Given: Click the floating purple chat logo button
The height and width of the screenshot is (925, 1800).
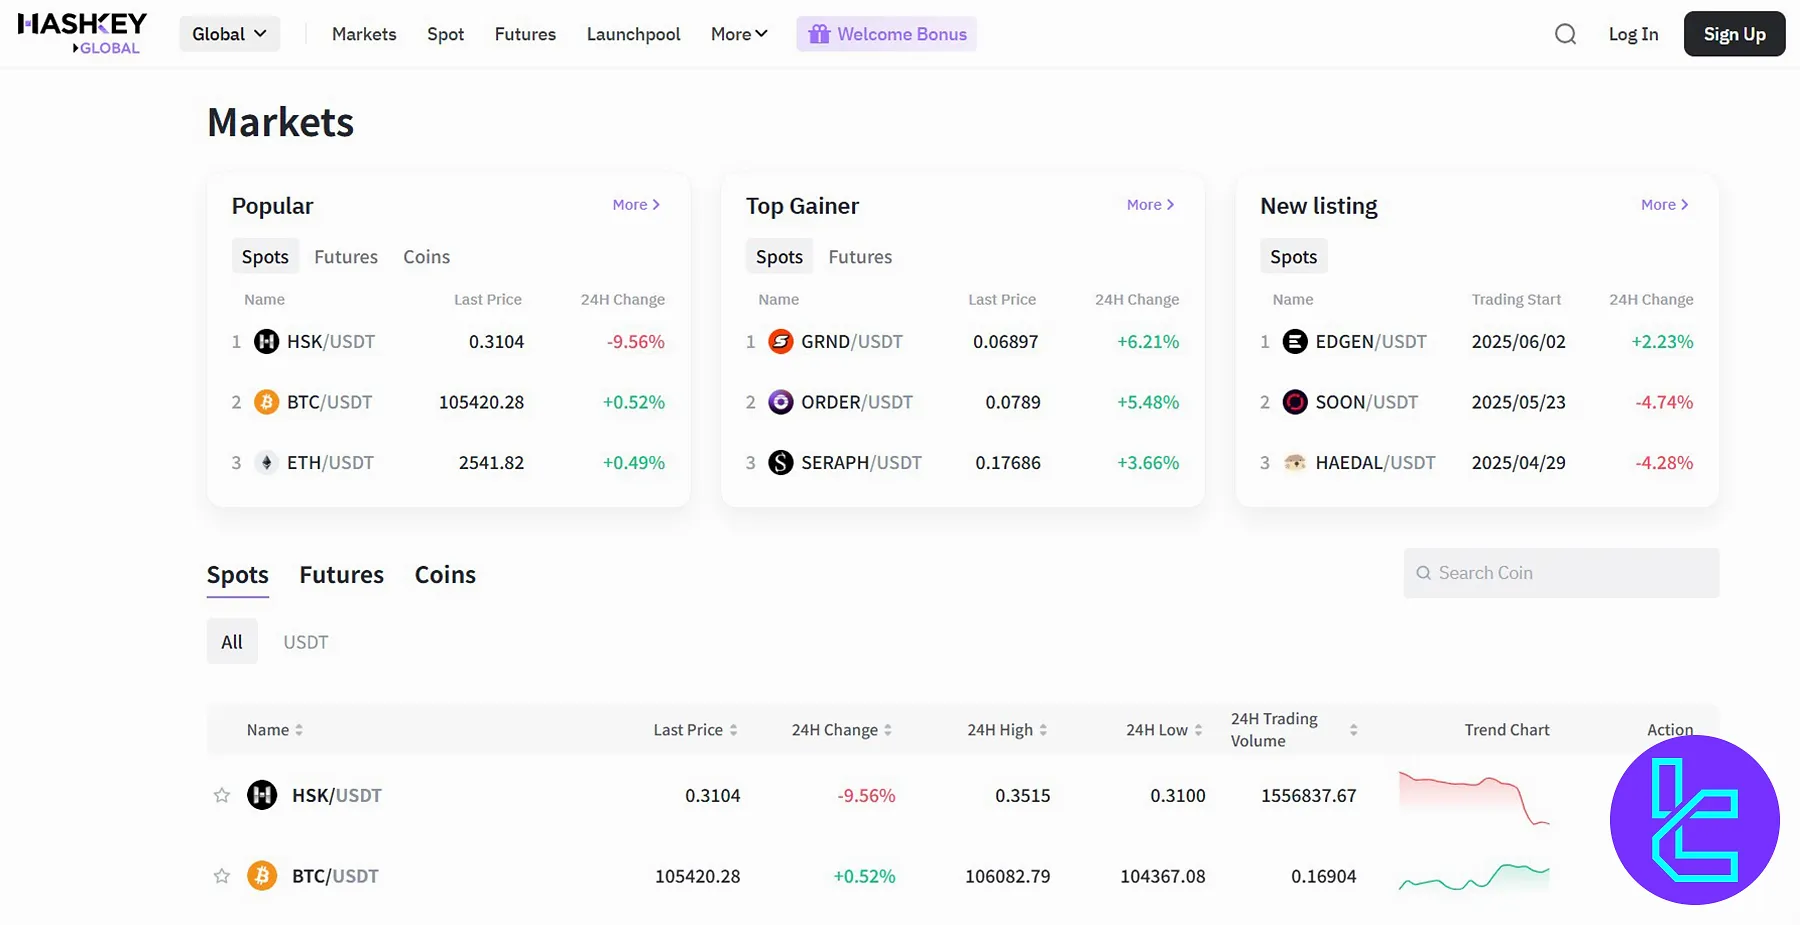Looking at the screenshot, I should pyautogui.click(x=1695, y=820).
